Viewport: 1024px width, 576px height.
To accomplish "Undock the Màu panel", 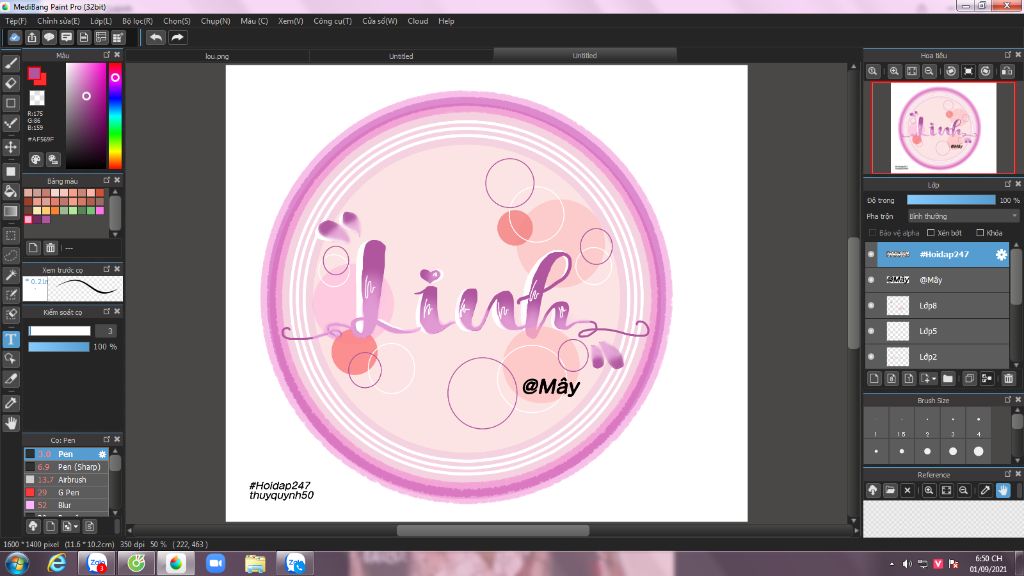I will [x=106, y=55].
